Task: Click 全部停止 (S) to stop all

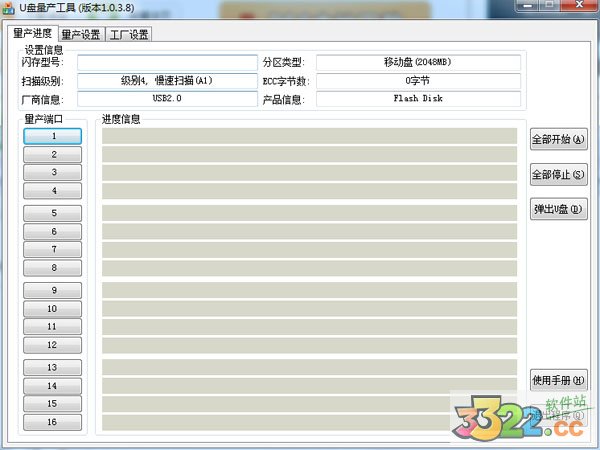Action: click(x=559, y=174)
